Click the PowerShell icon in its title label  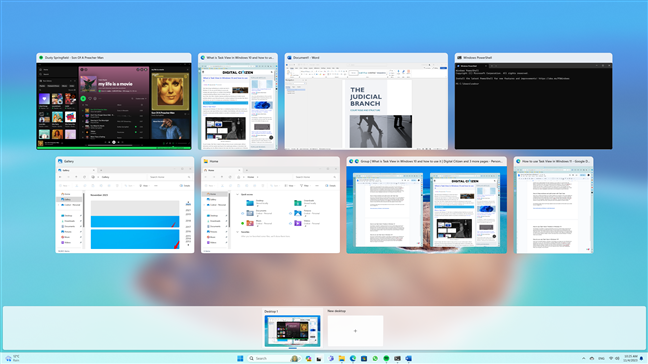459,58
